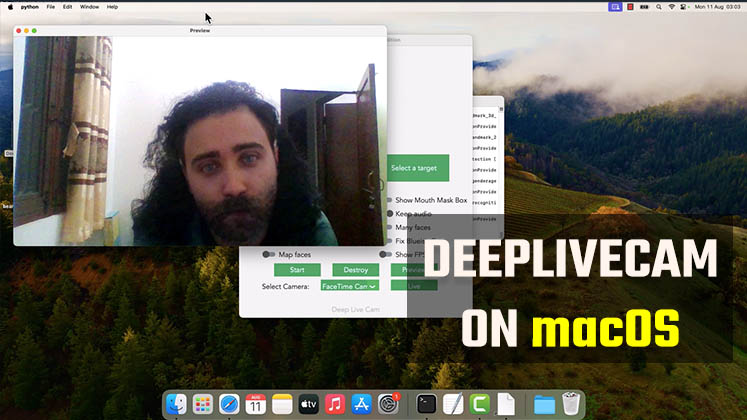Click the Preview button in Deep Live Cam
747x420 pixels.
pyautogui.click(x=413, y=270)
